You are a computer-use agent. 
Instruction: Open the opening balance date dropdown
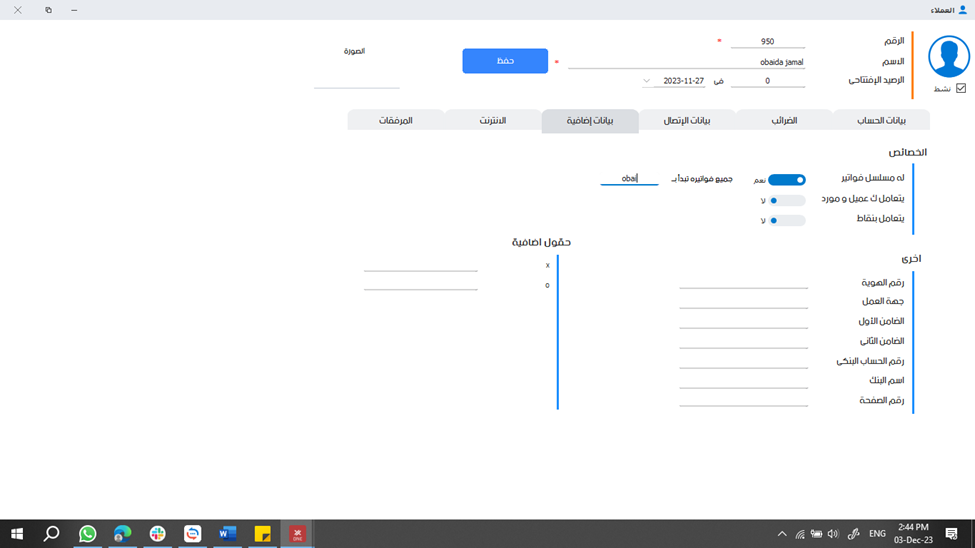click(x=646, y=81)
